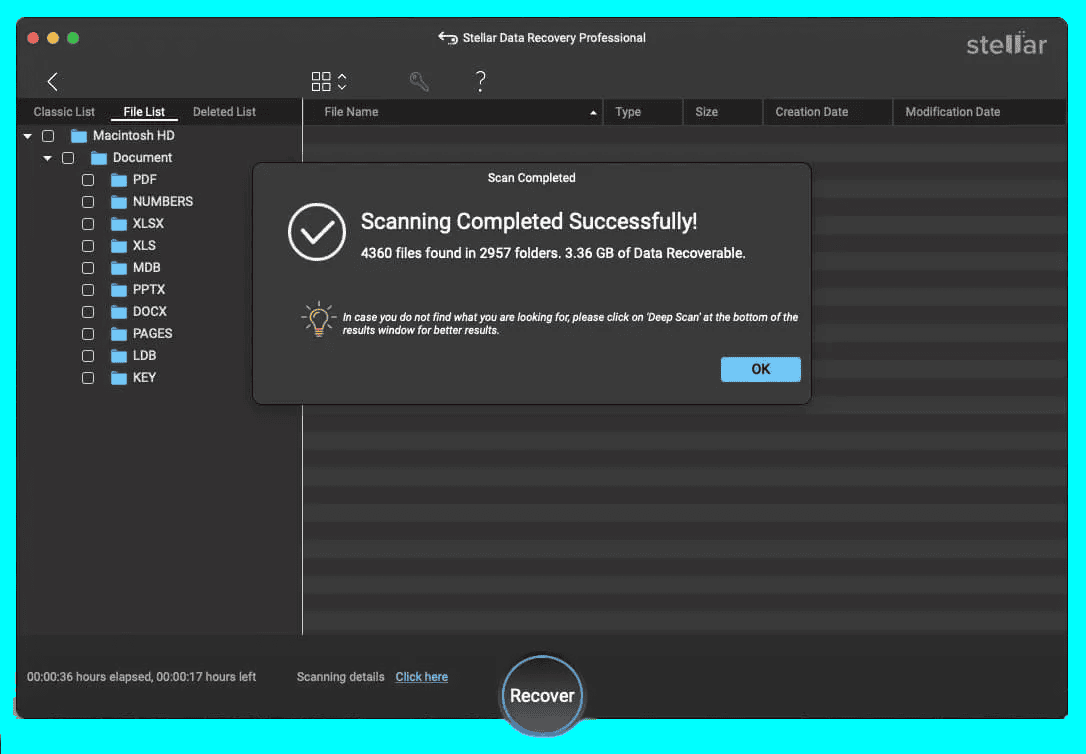Click the Creation Date column header
The image size is (1086, 754).
[x=811, y=112]
